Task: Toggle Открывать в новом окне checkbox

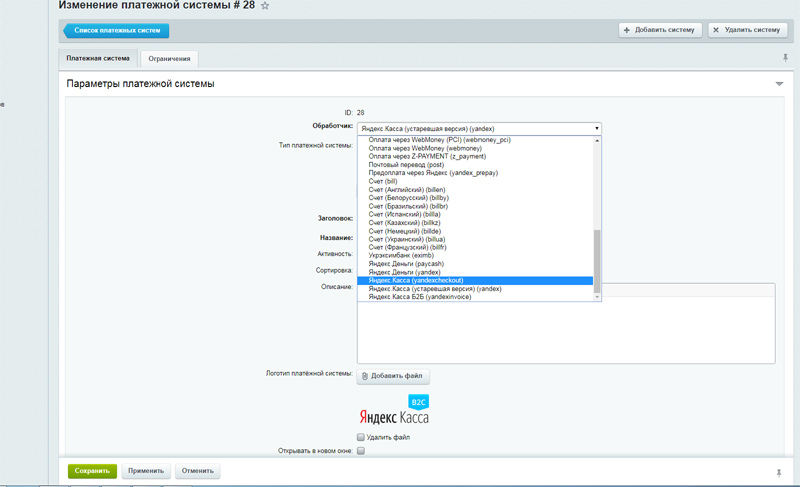Action: 361,451
